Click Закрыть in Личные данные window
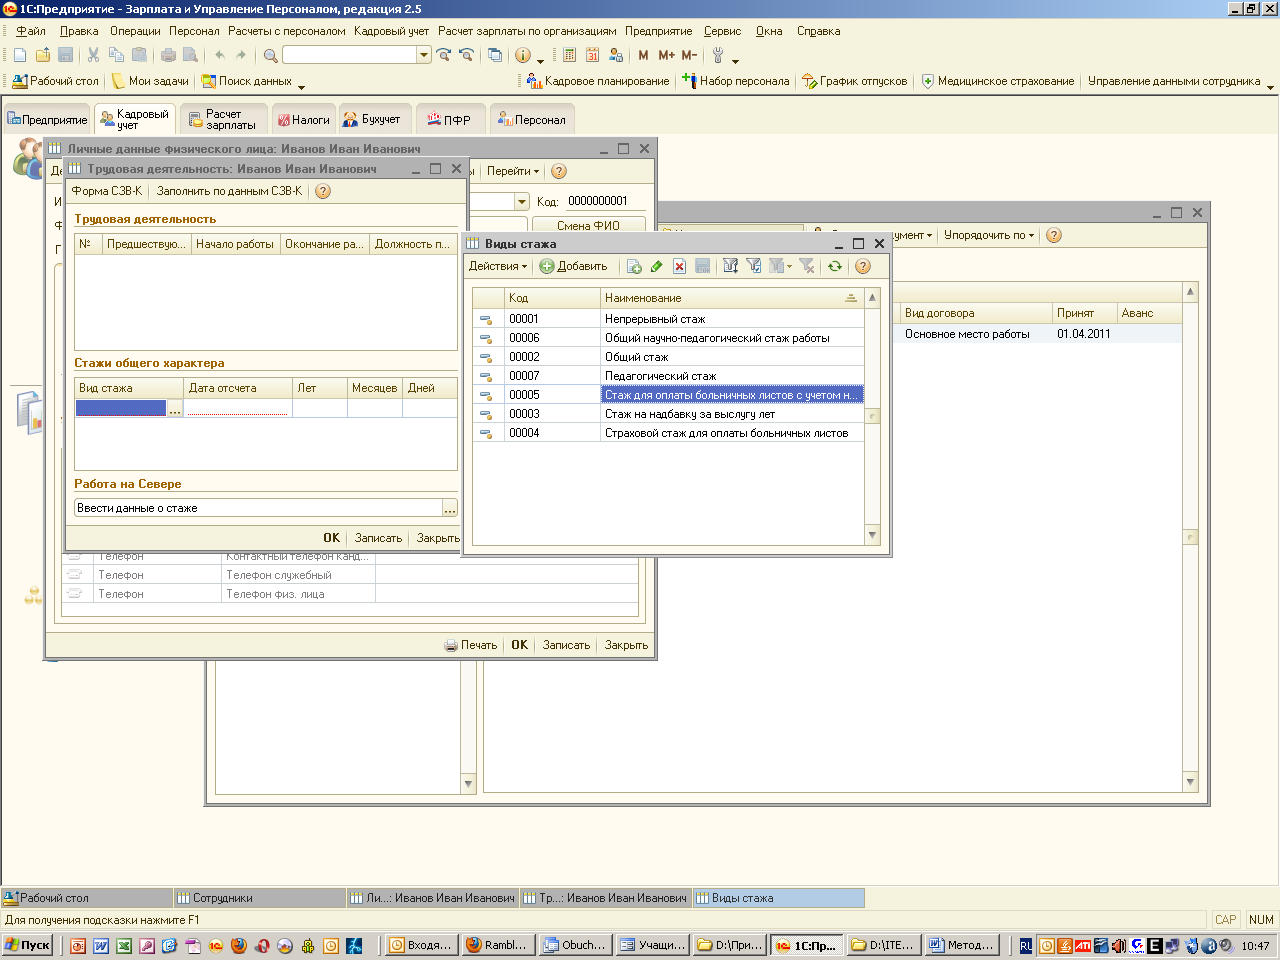 (x=626, y=645)
